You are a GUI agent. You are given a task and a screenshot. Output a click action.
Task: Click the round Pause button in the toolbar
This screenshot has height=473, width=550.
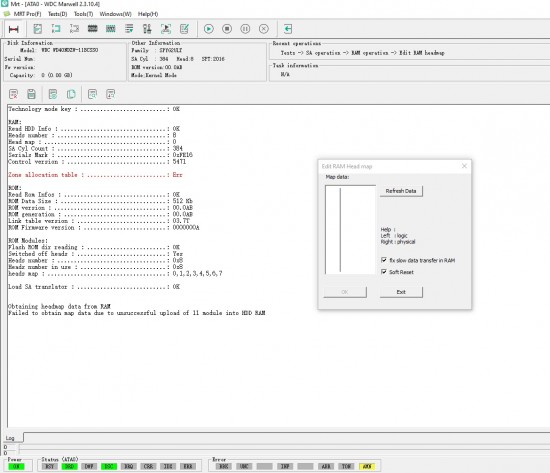tap(245, 29)
